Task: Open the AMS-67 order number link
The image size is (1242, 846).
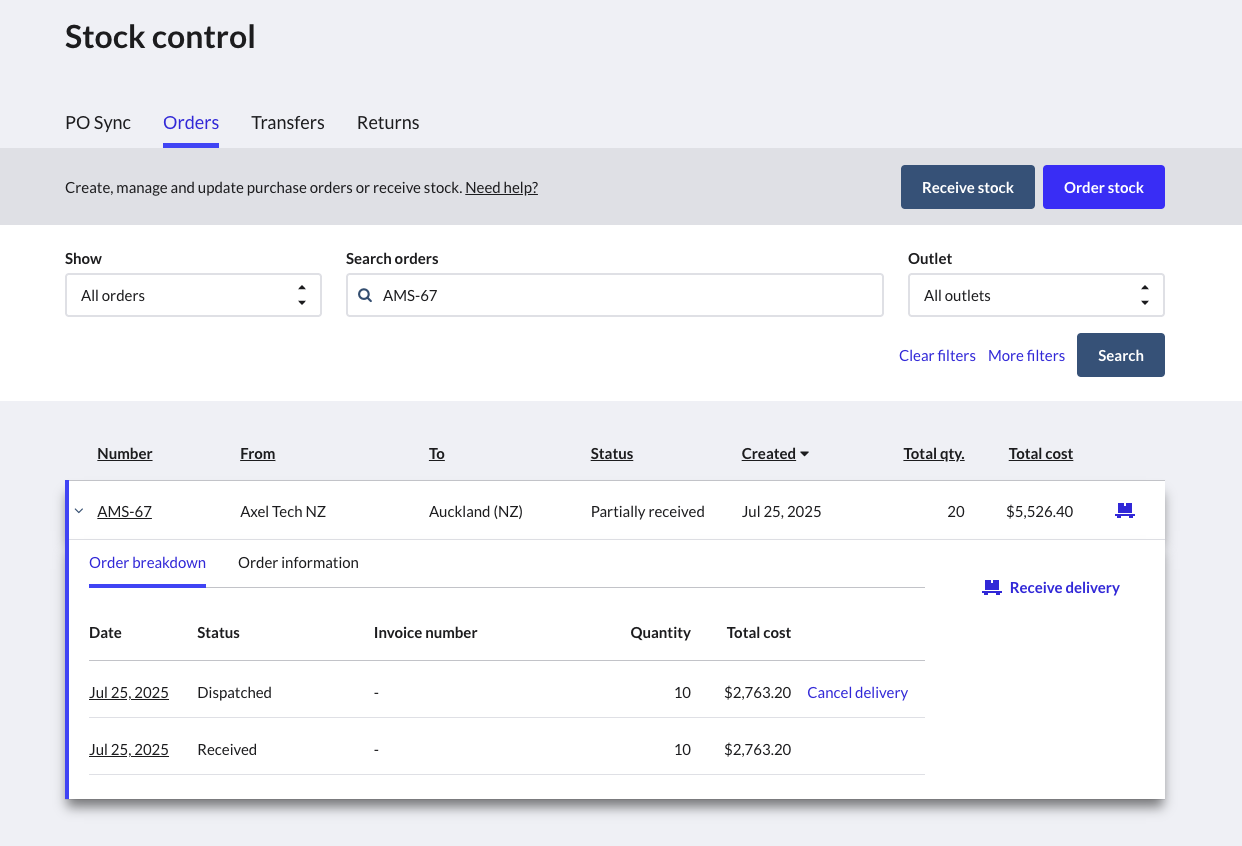Action: pyautogui.click(x=124, y=511)
